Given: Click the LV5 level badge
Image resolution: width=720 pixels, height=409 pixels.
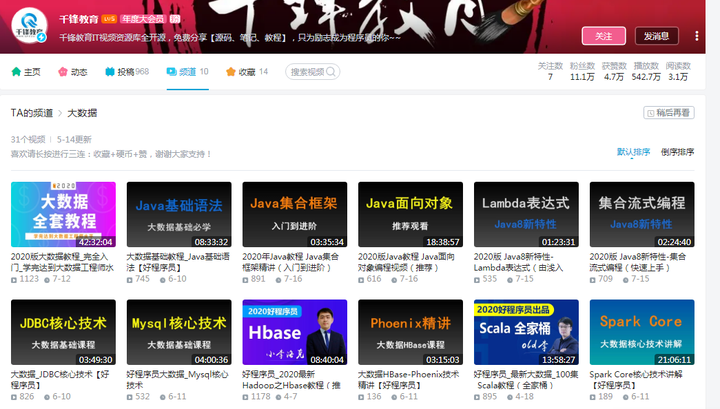Looking at the screenshot, I should 109,19.
